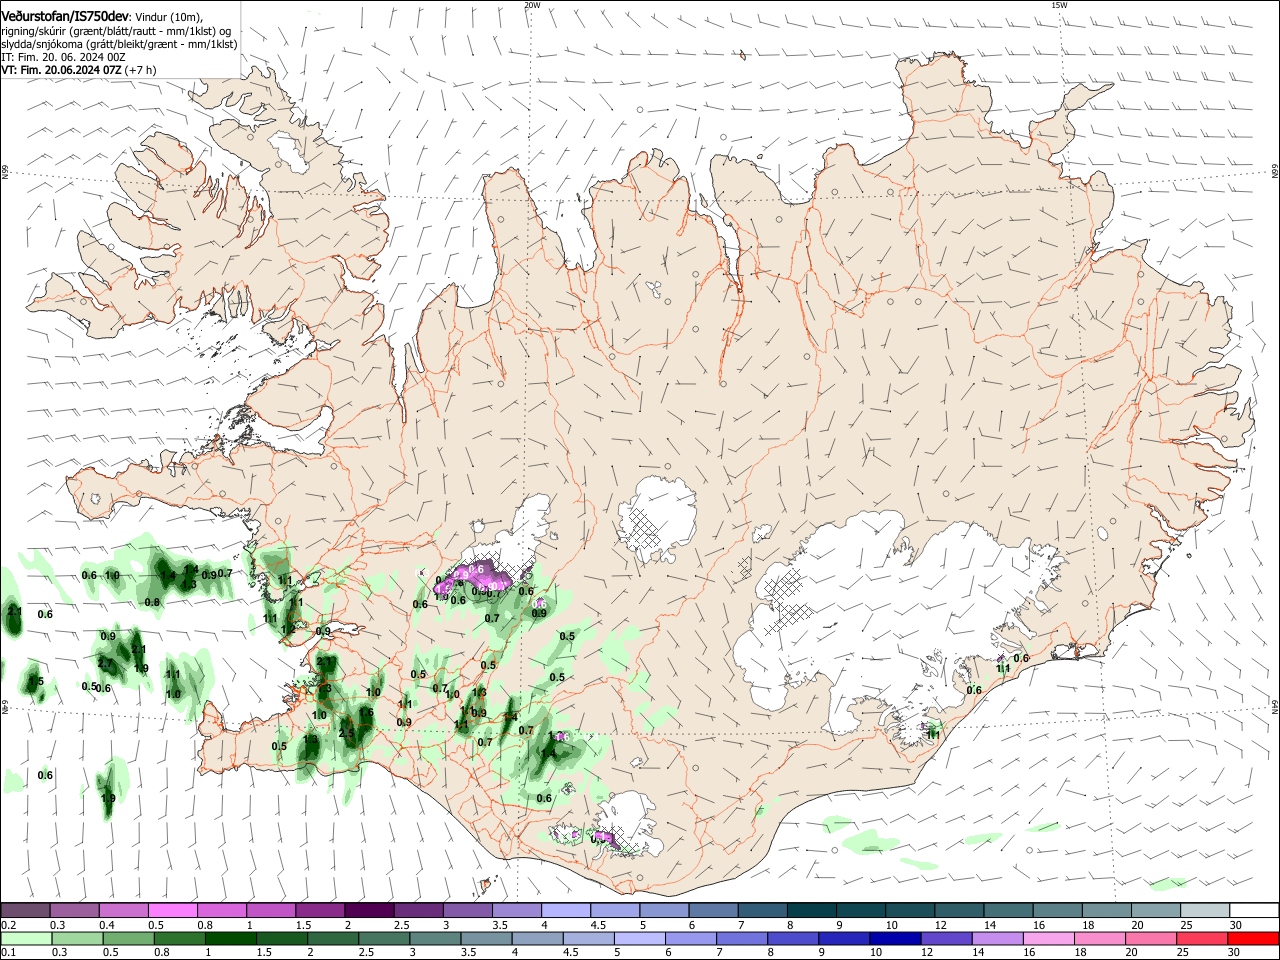Click the '(+7 h)' forecast offset text
The width and height of the screenshot is (1280, 960).
(x=141, y=70)
